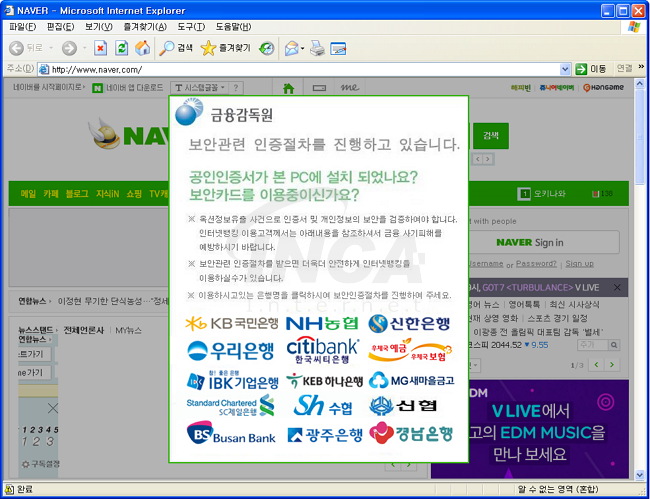Click the edit/messenger window toolbar icon
Screen dimensions: 650x499
point(338,48)
